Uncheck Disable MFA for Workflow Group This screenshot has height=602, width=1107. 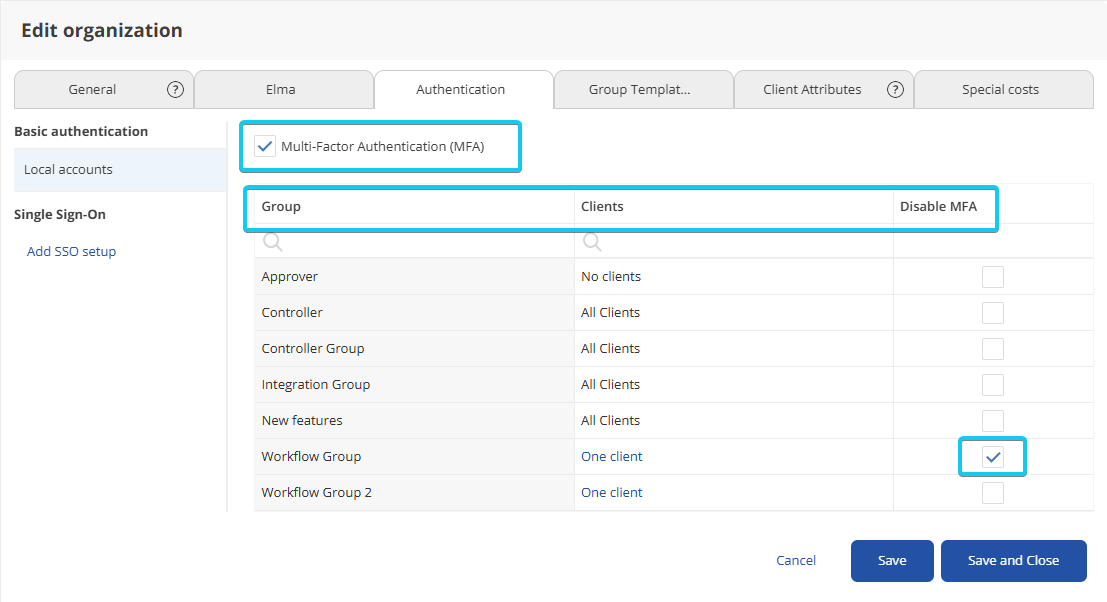coord(993,457)
